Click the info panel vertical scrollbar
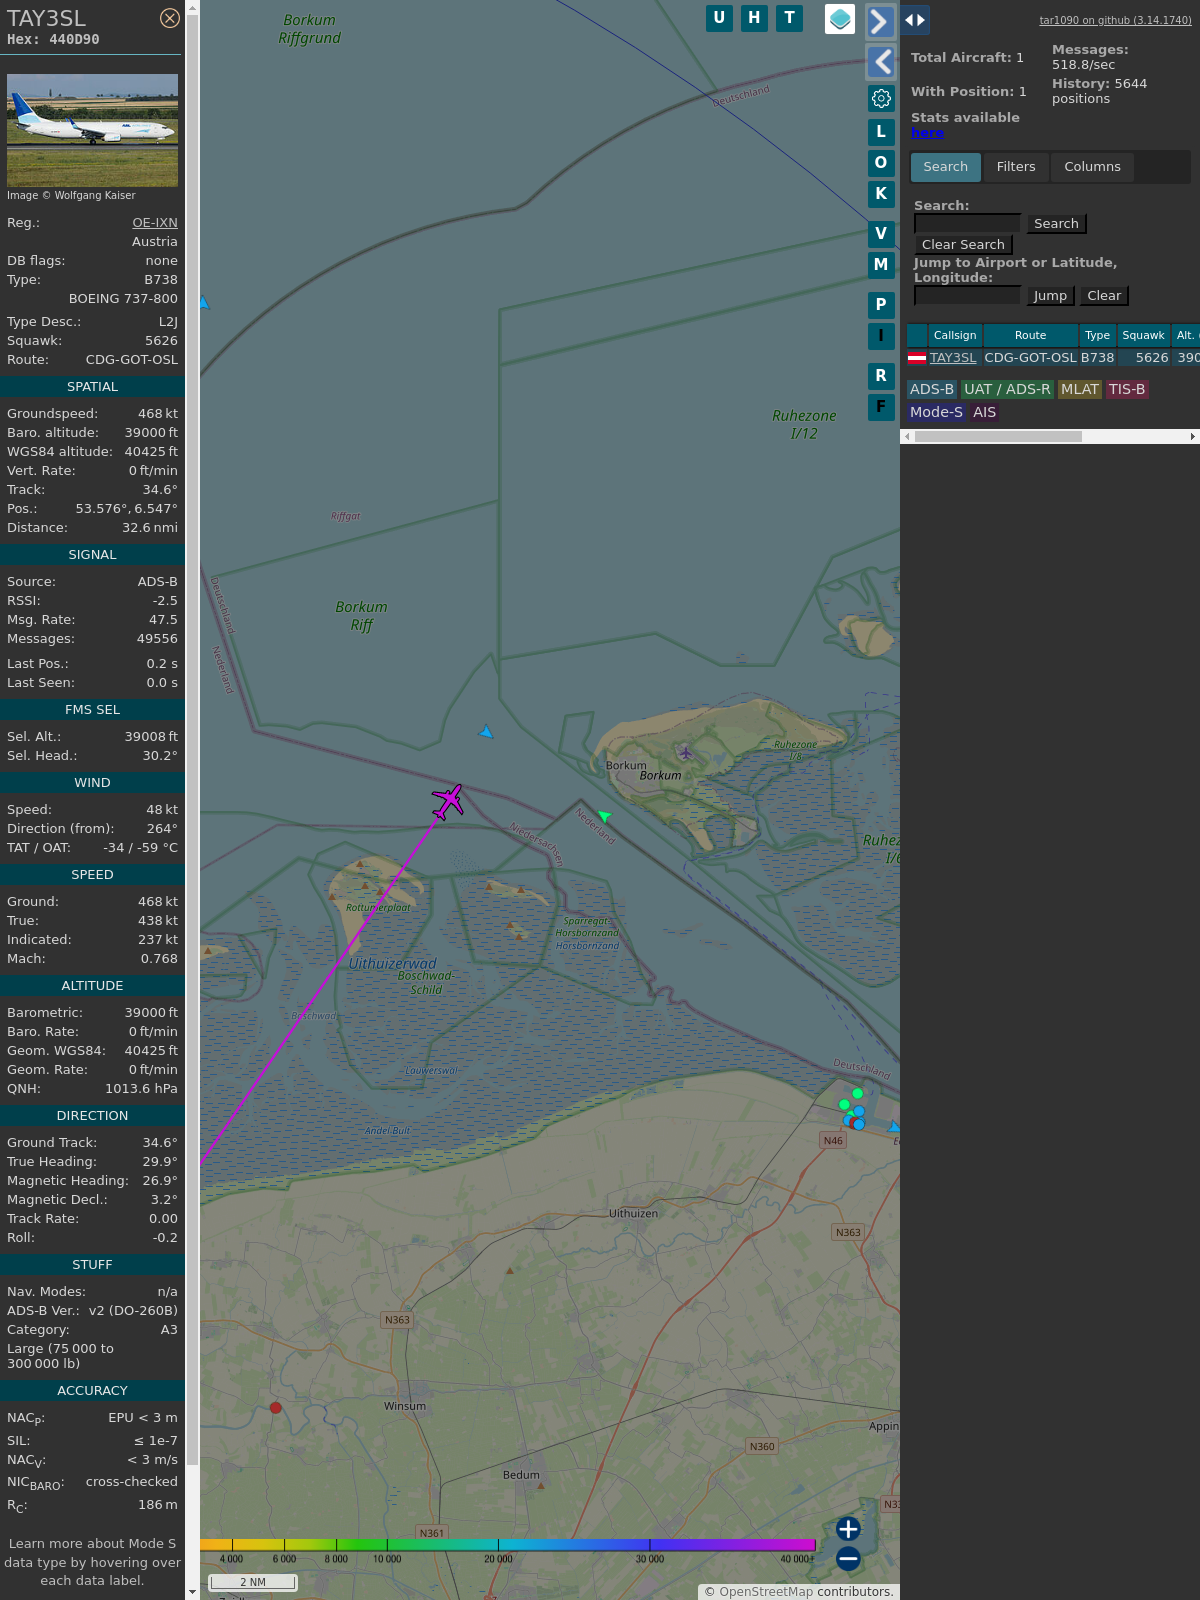Image resolution: width=1200 pixels, height=1600 pixels. pos(192,740)
